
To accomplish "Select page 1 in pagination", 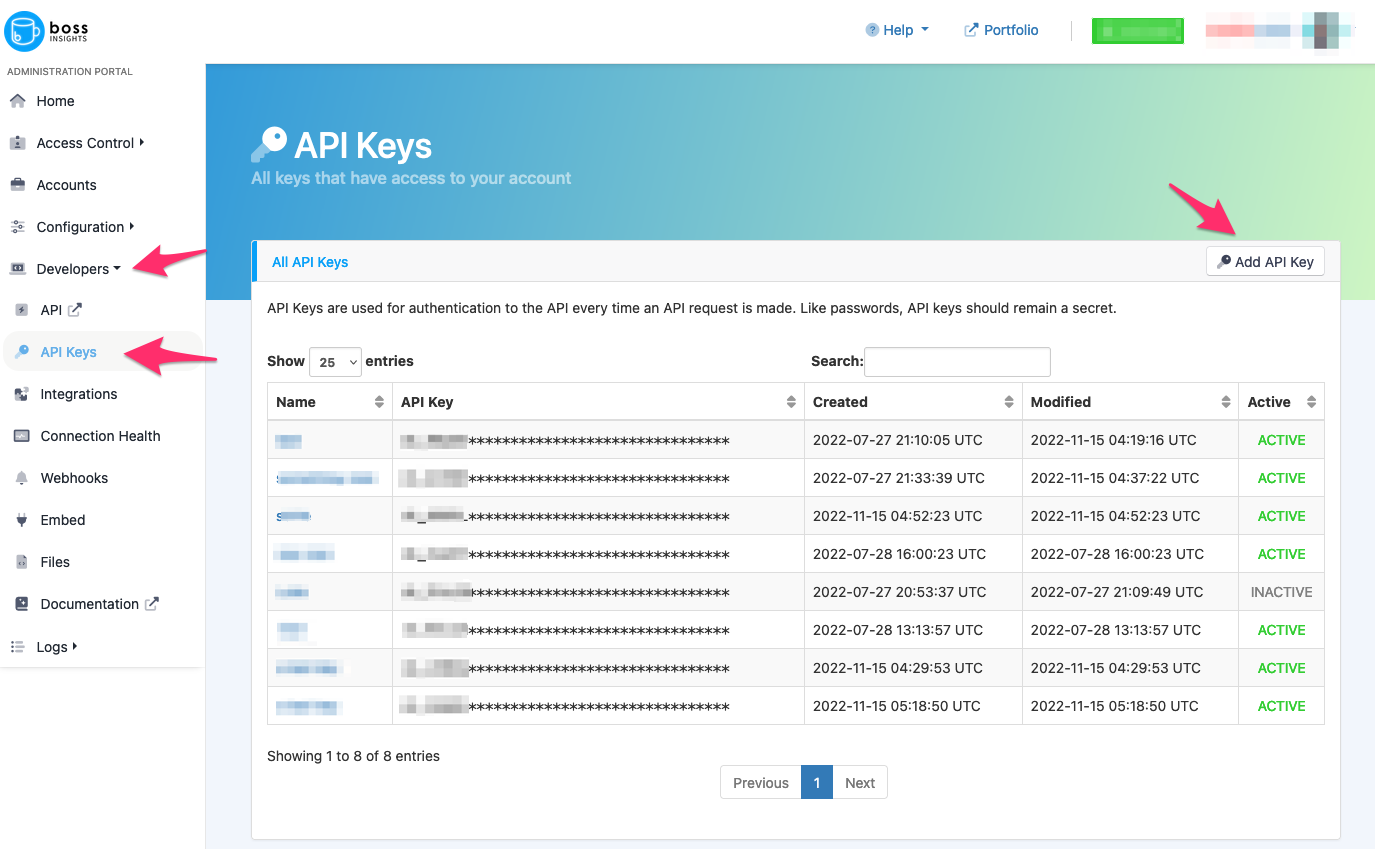I will coord(817,783).
